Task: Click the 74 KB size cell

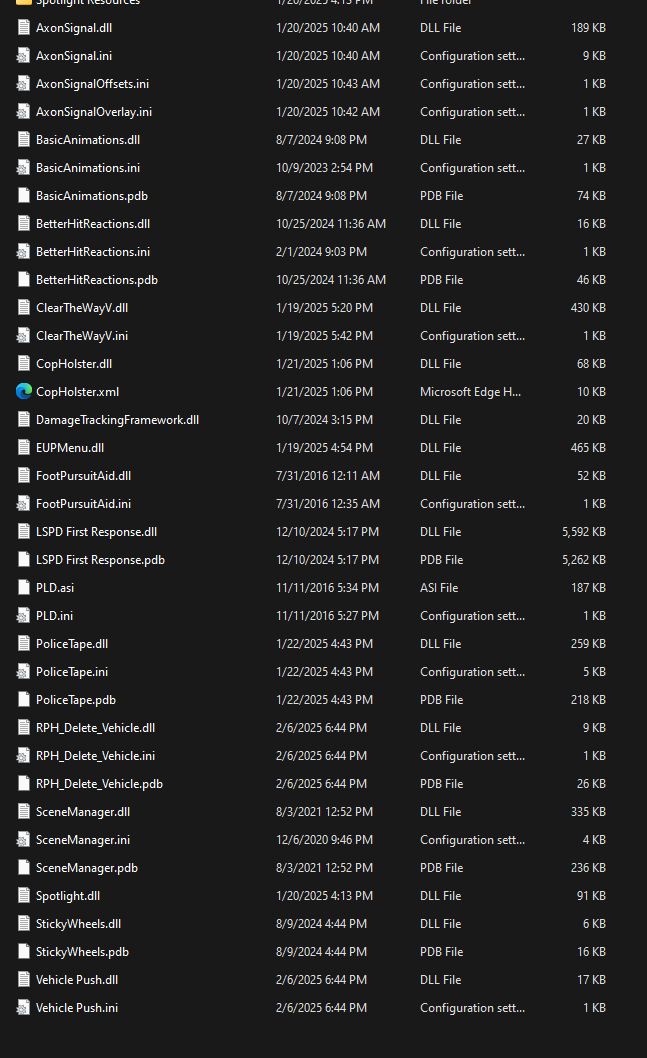Action: coord(591,196)
